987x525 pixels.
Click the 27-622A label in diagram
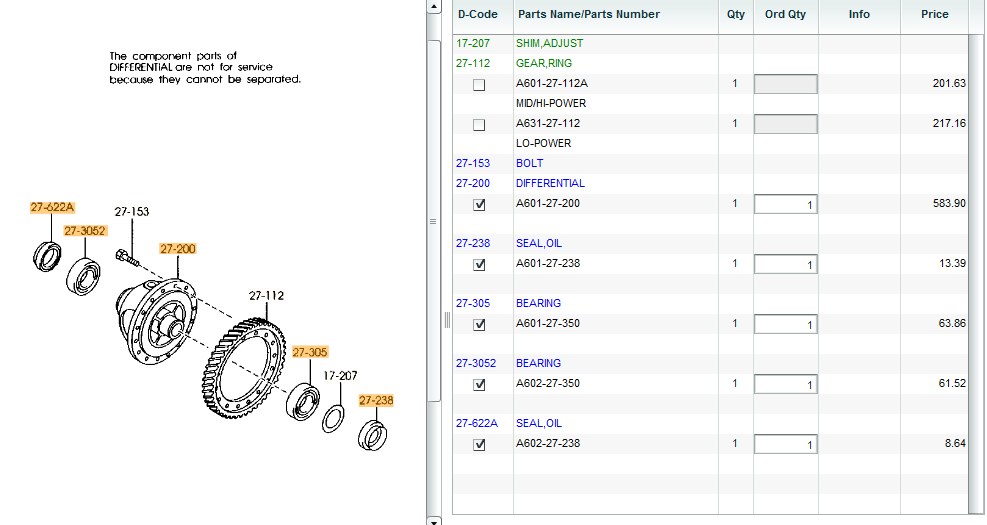52,207
